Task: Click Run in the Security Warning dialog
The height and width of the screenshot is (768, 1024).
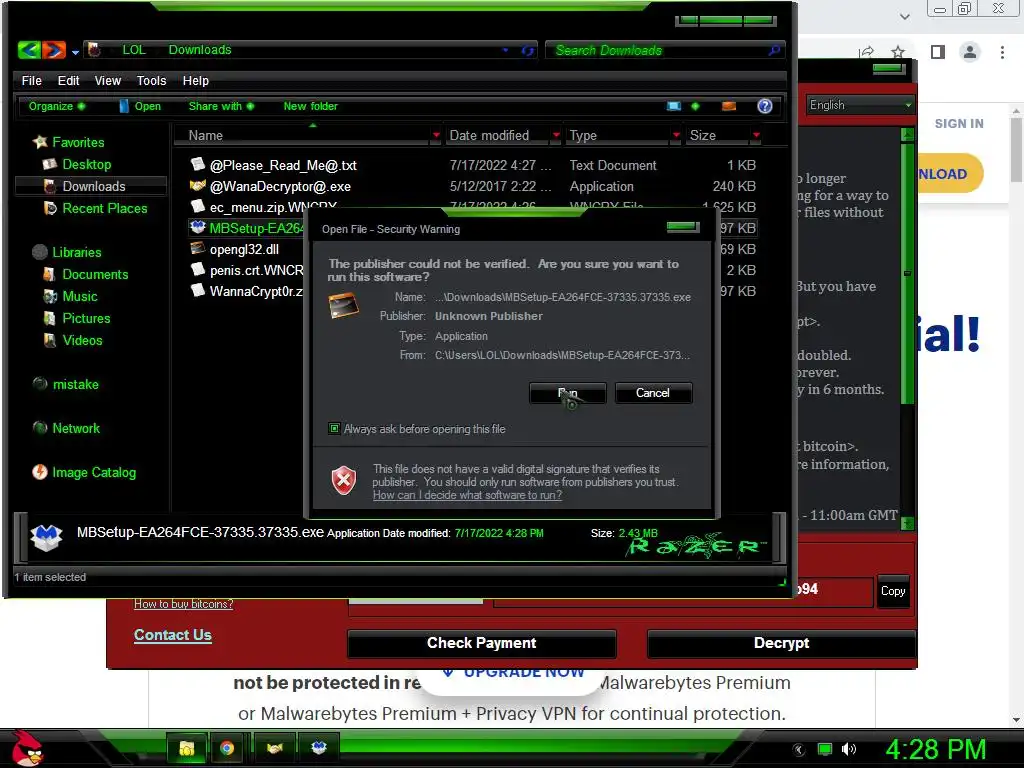Action: tap(568, 393)
